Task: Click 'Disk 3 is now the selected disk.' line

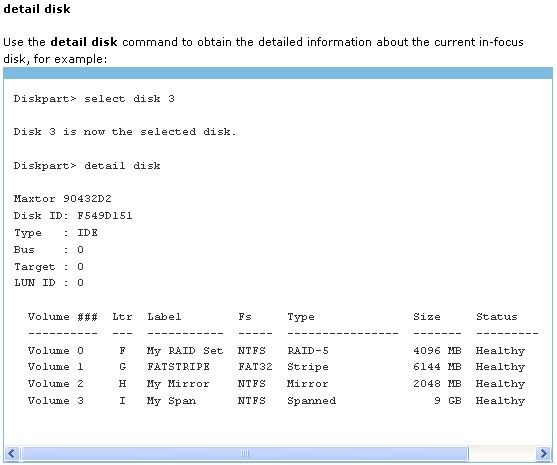Action: pyautogui.click(x=125, y=132)
